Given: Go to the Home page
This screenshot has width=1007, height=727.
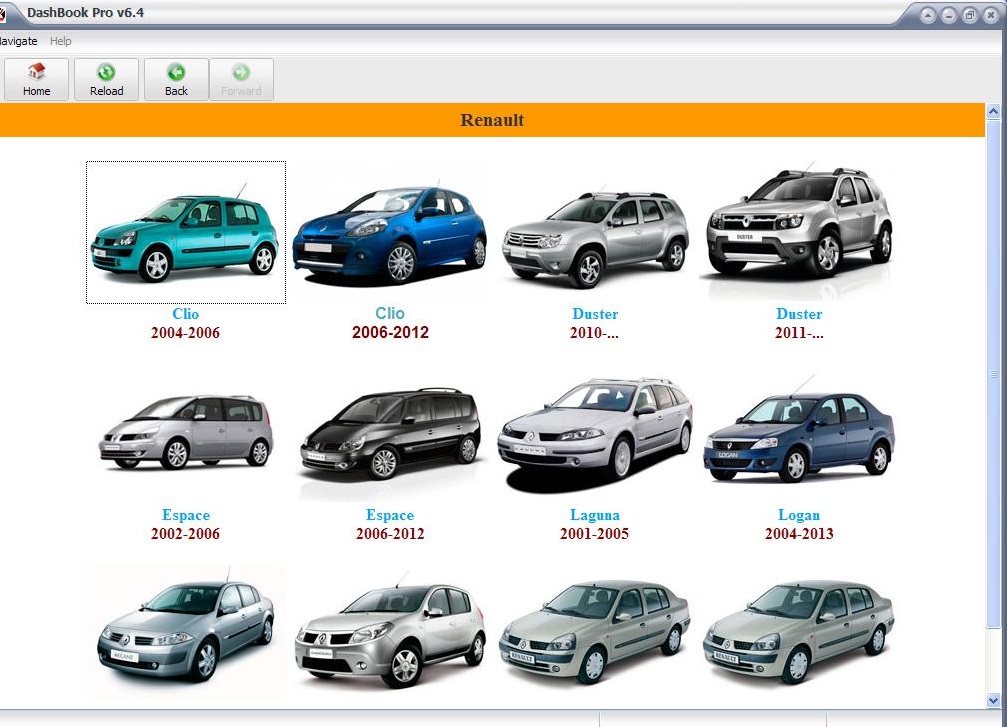Looking at the screenshot, I should coord(36,80).
